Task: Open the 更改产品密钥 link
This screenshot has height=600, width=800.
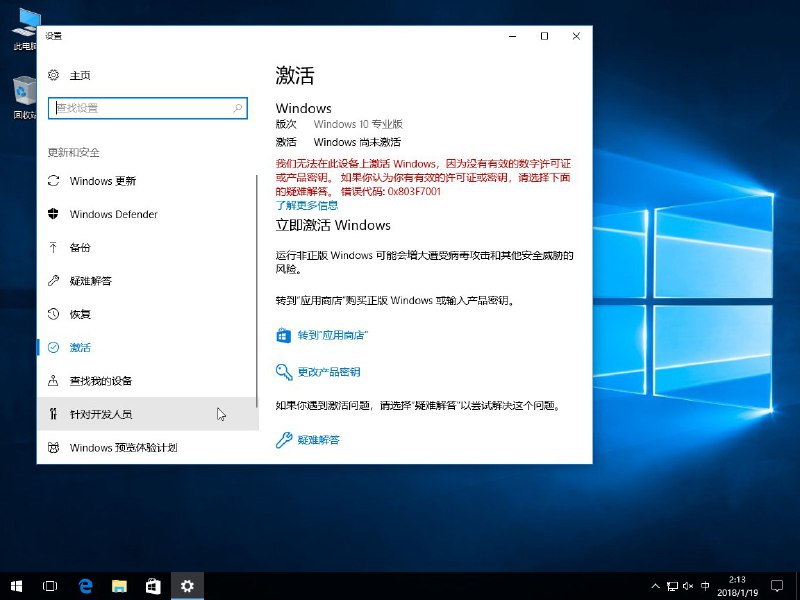Action: click(x=329, y=372)
